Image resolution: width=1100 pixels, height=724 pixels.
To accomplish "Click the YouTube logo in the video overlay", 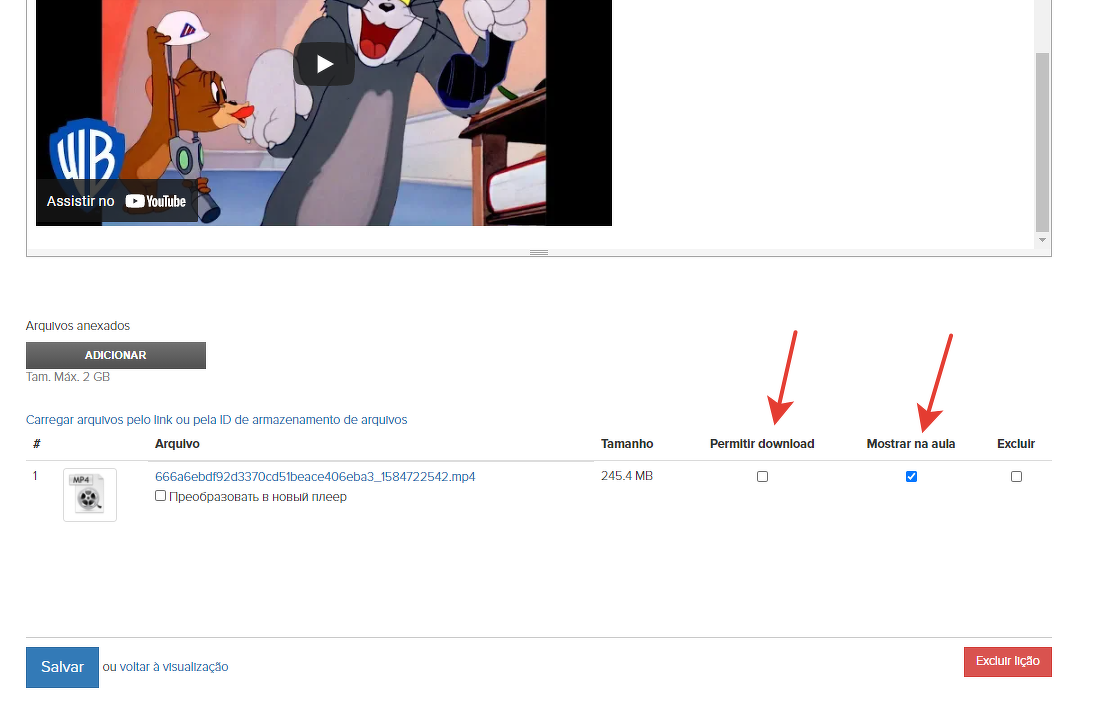I will click(x=156, y=201).
